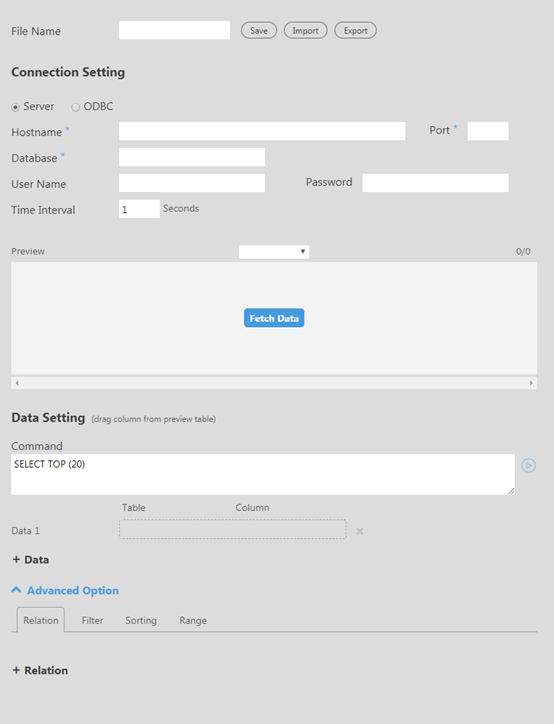
Task: Open the Preview table dropdown
Action: pos(274,252)
